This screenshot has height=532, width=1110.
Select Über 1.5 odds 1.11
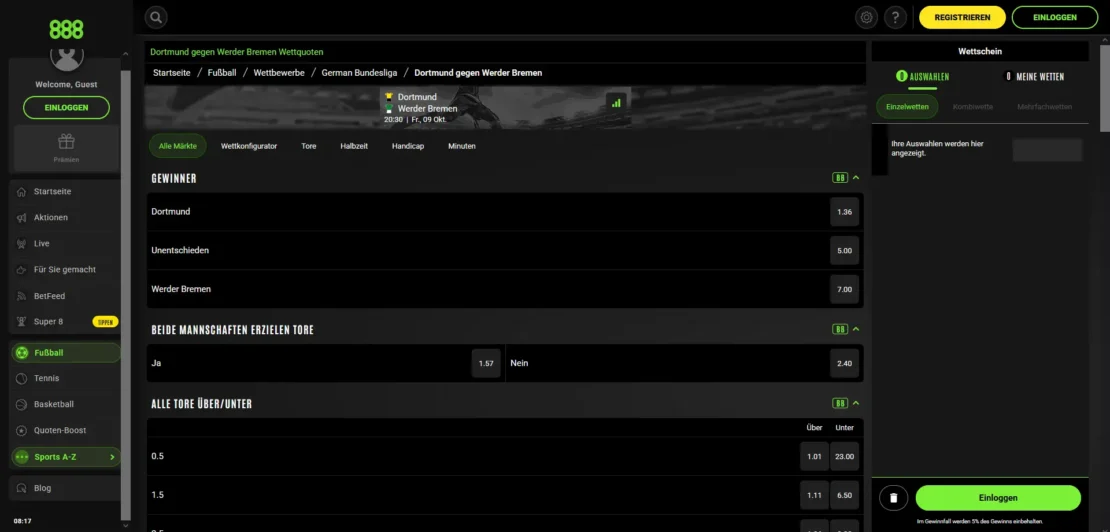815,495
